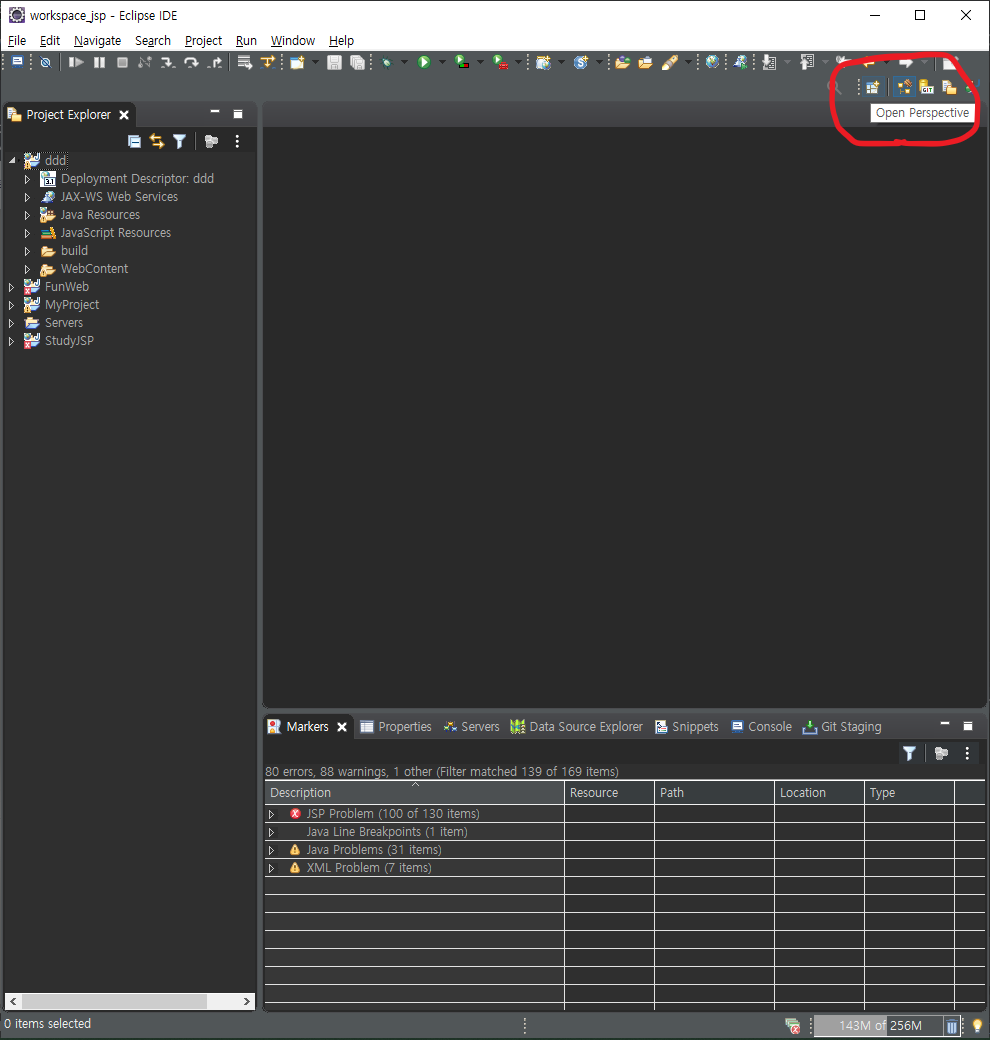Image resolution: width=990 pixels, height=1040 pixels.
Task: Click the Step Over icon
Action: click(191, 62)
